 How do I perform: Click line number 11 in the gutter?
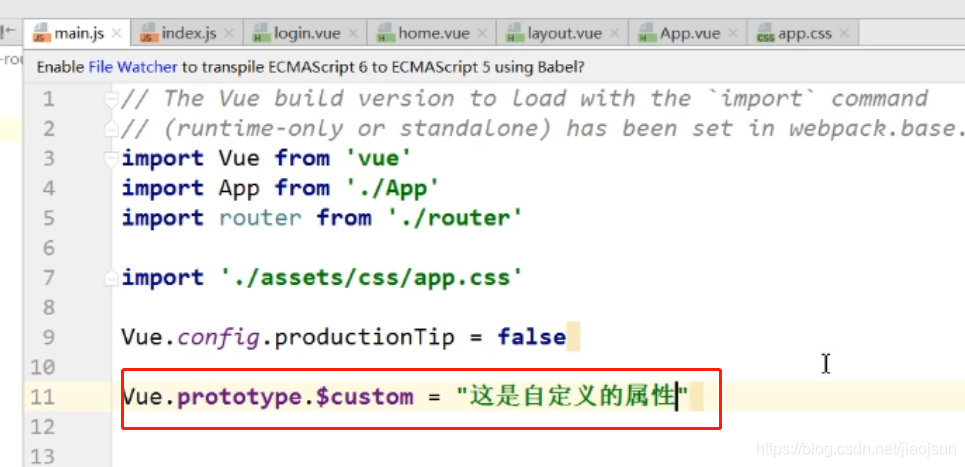click(42, 397)
